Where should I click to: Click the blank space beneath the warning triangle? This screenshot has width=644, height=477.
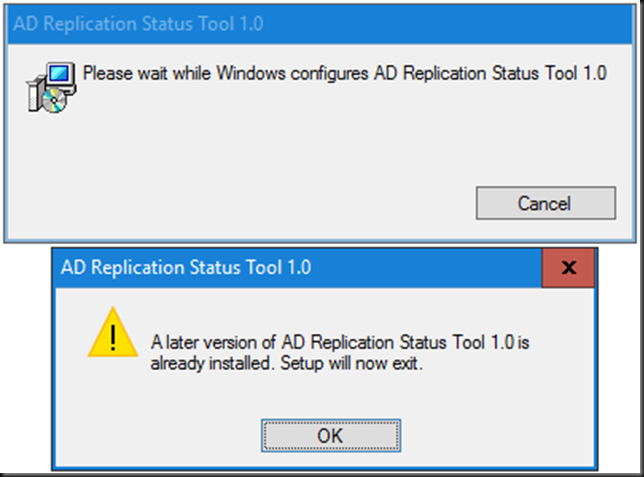point(113,394)
